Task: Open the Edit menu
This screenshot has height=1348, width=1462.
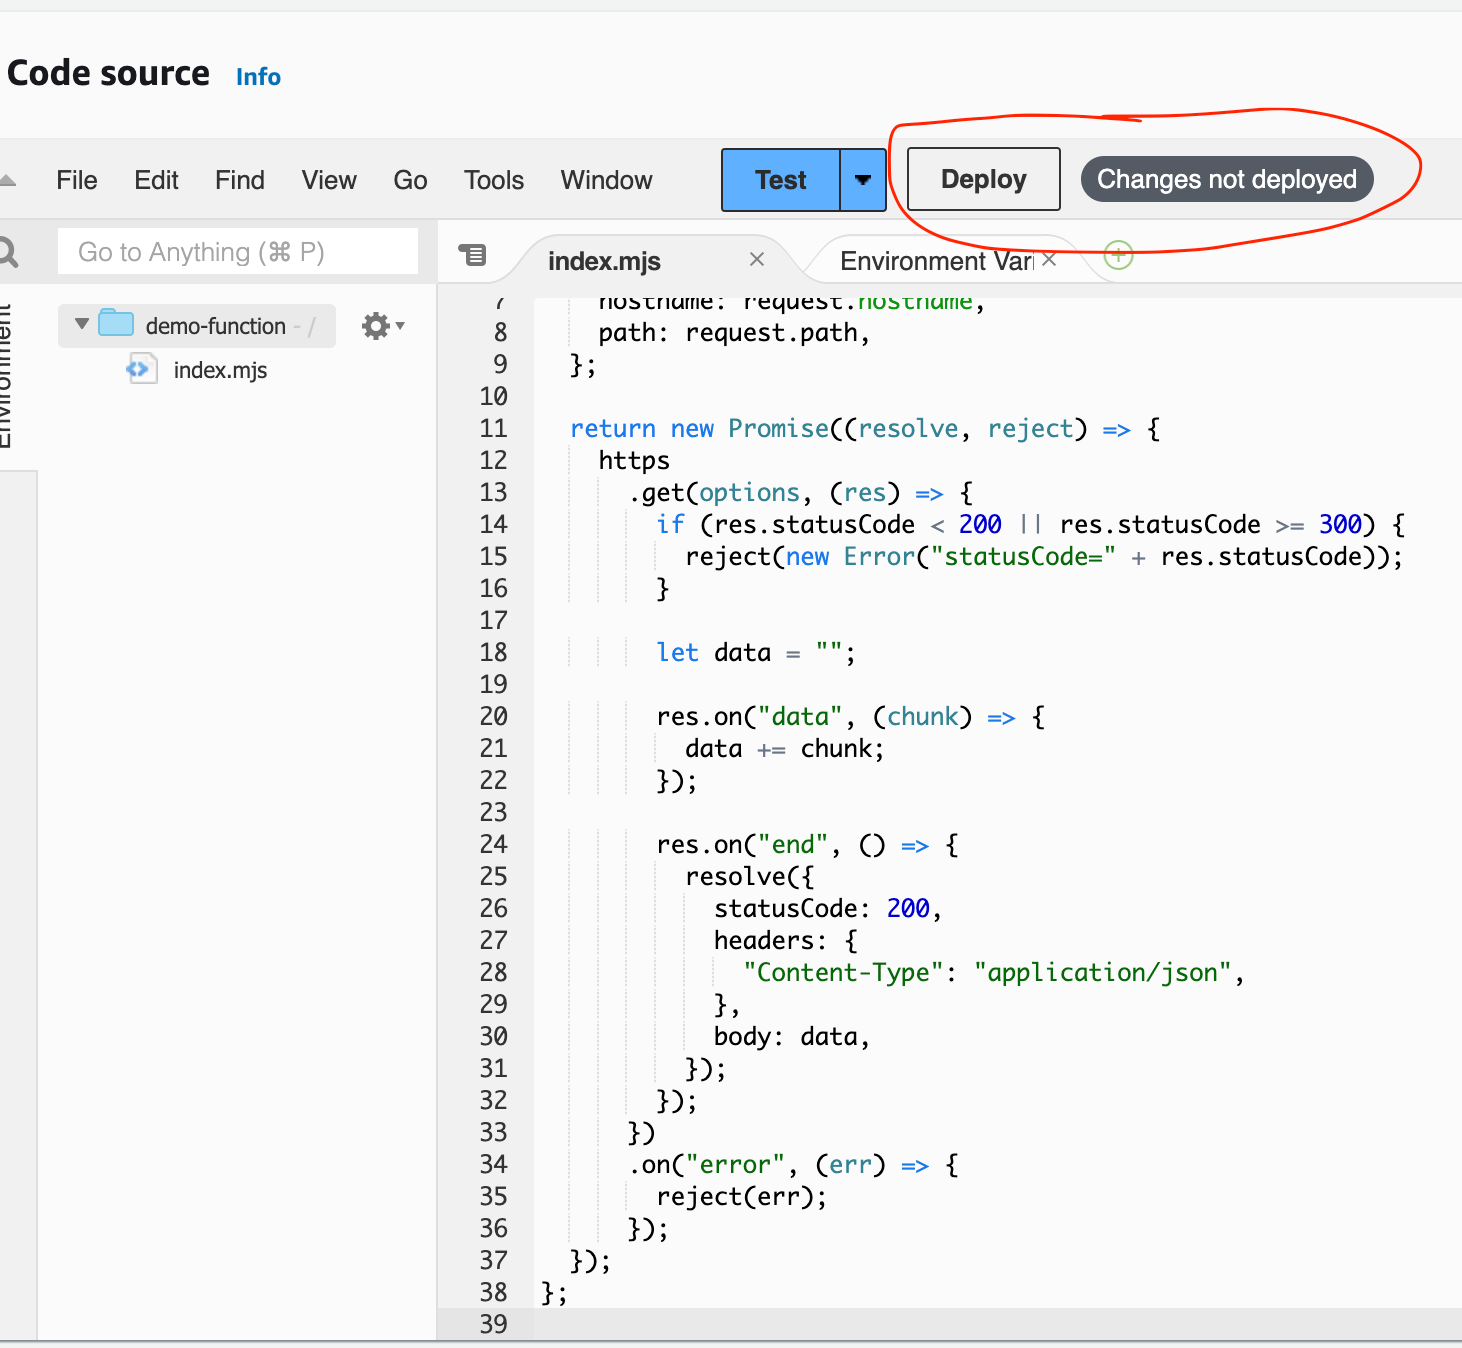Action: tap(156, 180)
